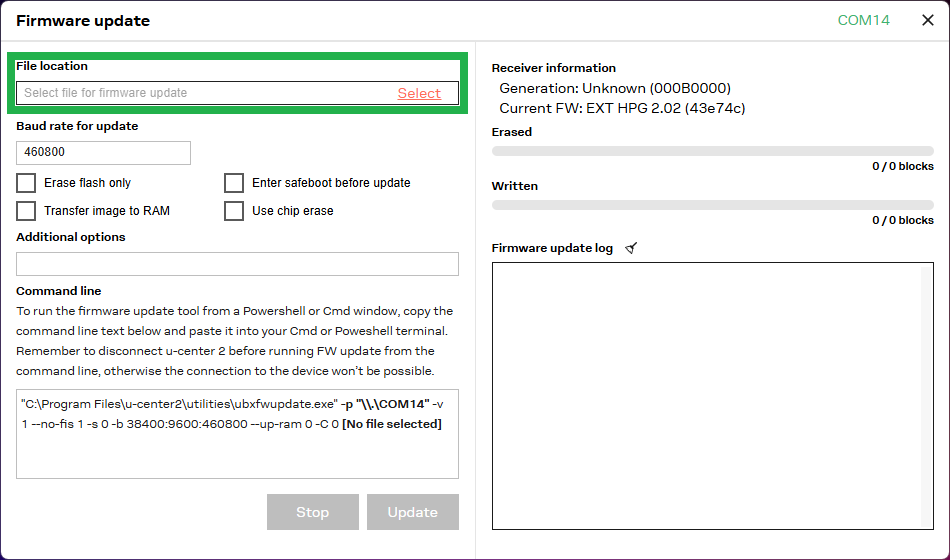Click the [No file selected] text
The image size is (950, 560).
(392, 424)
